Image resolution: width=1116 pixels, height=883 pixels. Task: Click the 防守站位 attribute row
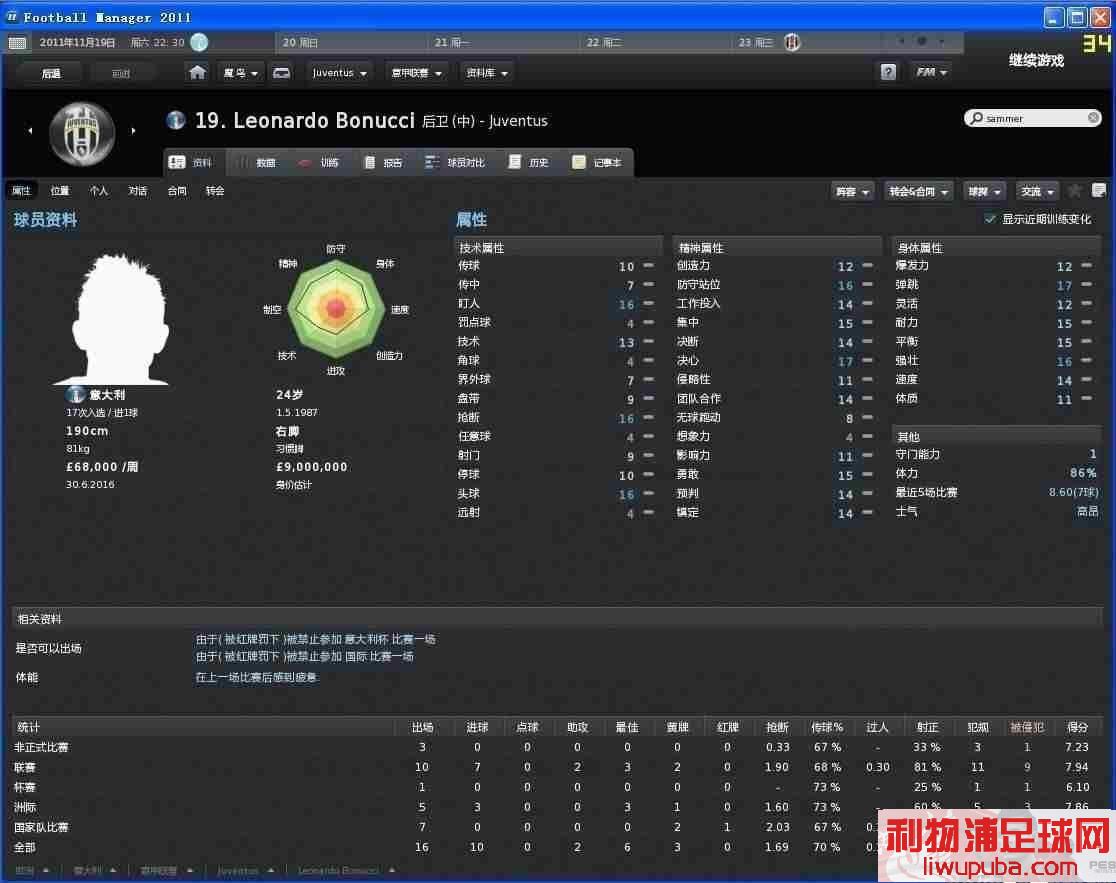776,285
